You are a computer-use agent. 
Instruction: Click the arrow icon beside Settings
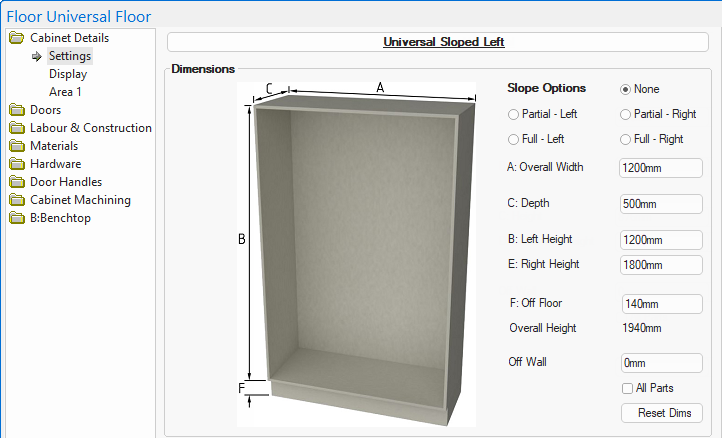pyautogui.click(x=36, y=56)
